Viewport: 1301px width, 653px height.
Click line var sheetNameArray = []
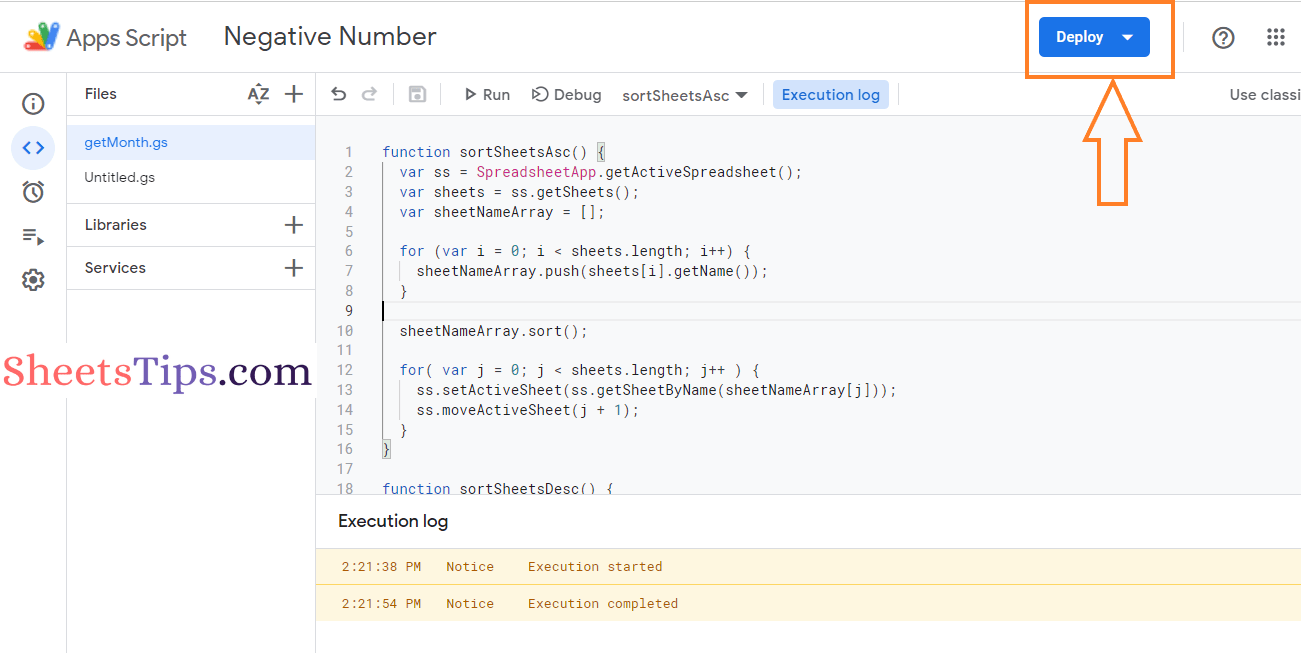tap(502, 212)
